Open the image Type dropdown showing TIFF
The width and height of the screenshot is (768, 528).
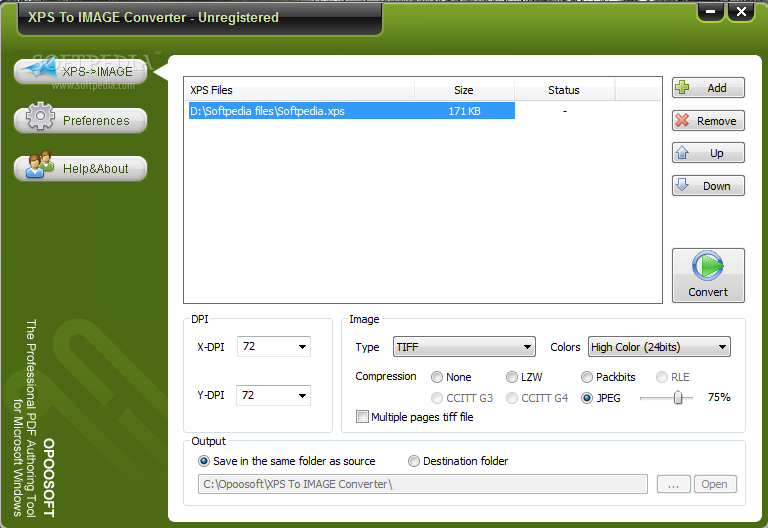coord(464,346)
